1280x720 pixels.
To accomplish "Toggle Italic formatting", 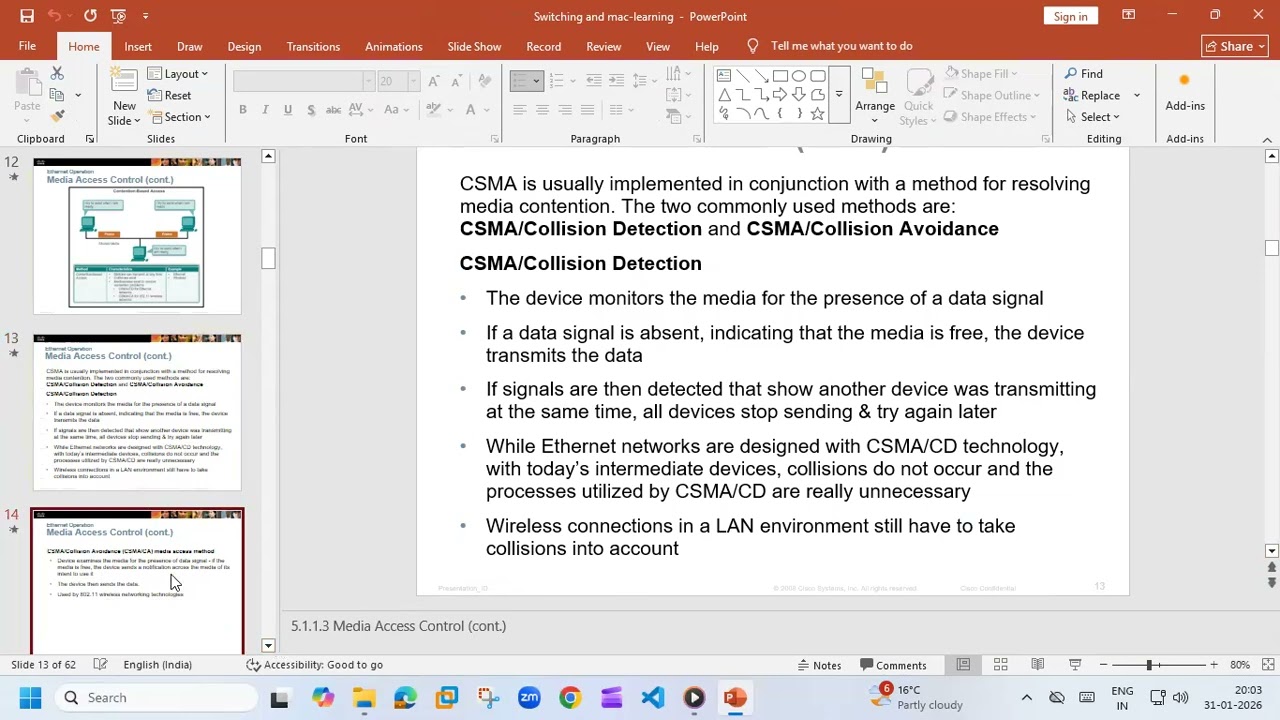I will pyautogui.click(x=265, y=110).
